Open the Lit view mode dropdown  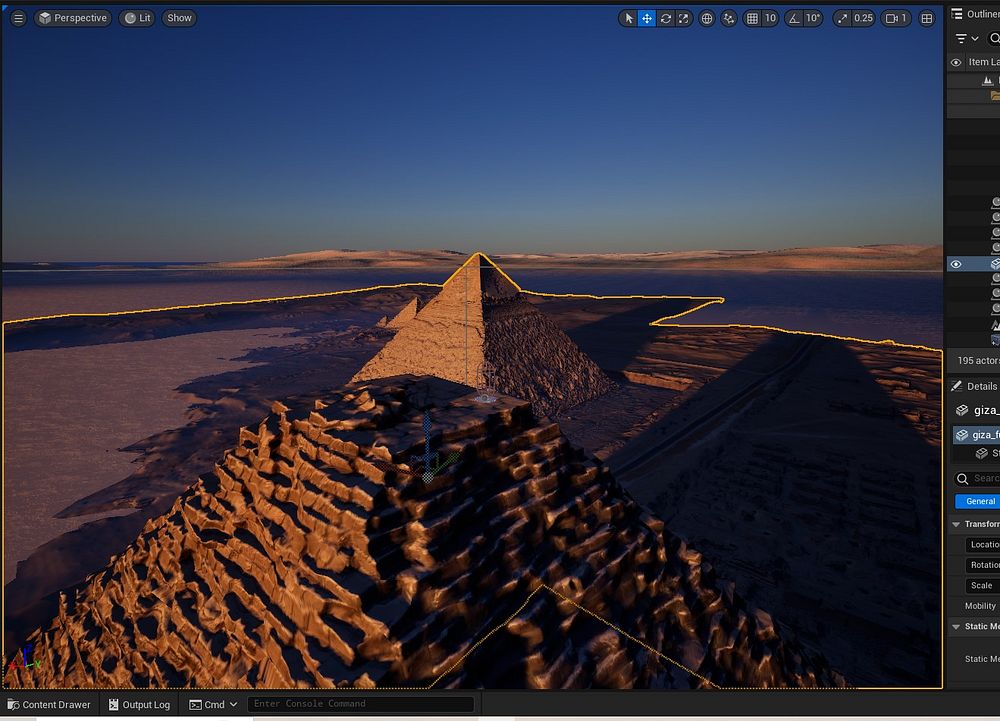[x=137, y=18]
